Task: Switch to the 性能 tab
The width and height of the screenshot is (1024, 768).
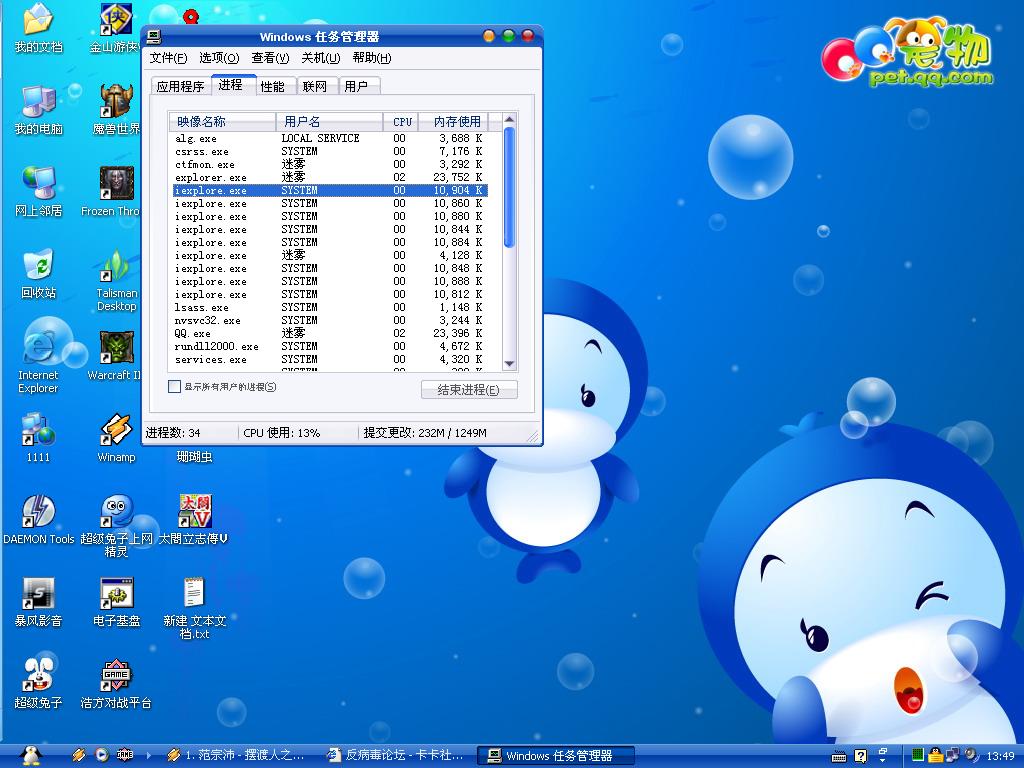Action: click(272, 86)
